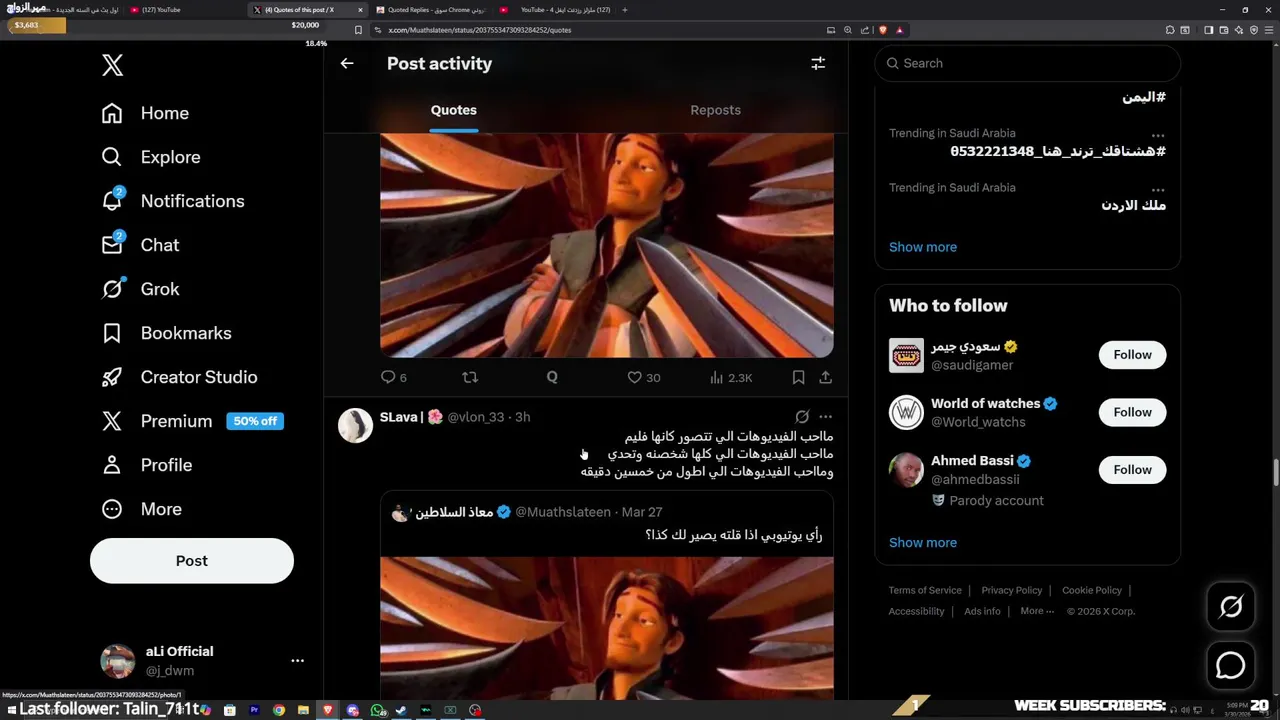This screenshot has width=1280, height=720.
Task: Go to the X logo home link
Action: (x=112, y=66)
